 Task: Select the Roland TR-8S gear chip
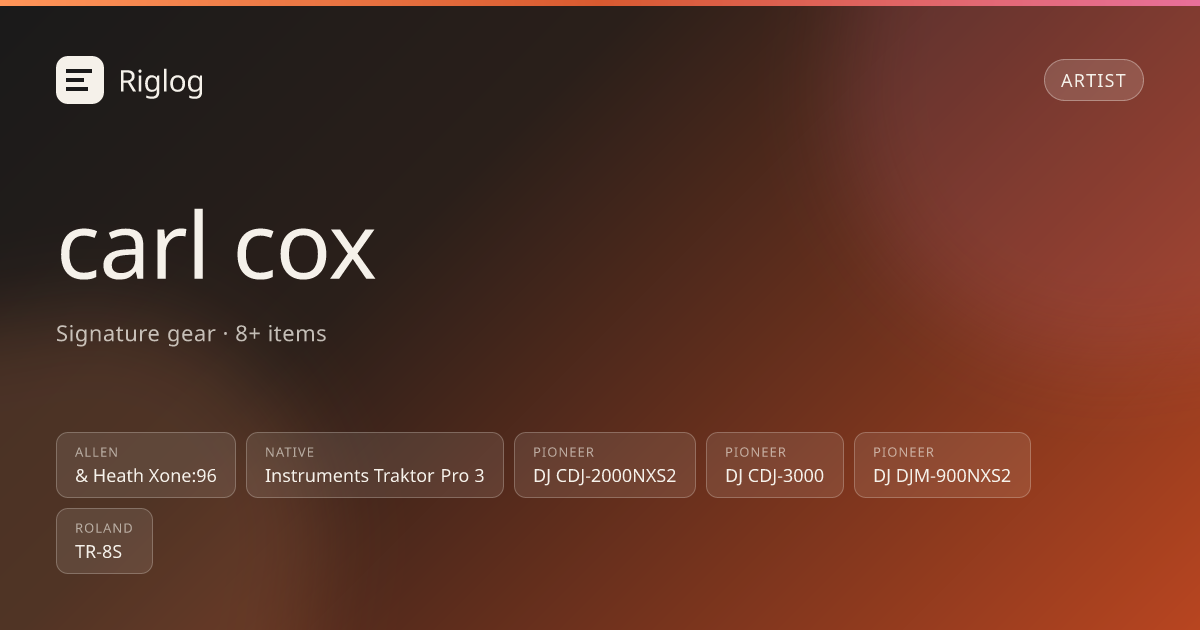104,541
